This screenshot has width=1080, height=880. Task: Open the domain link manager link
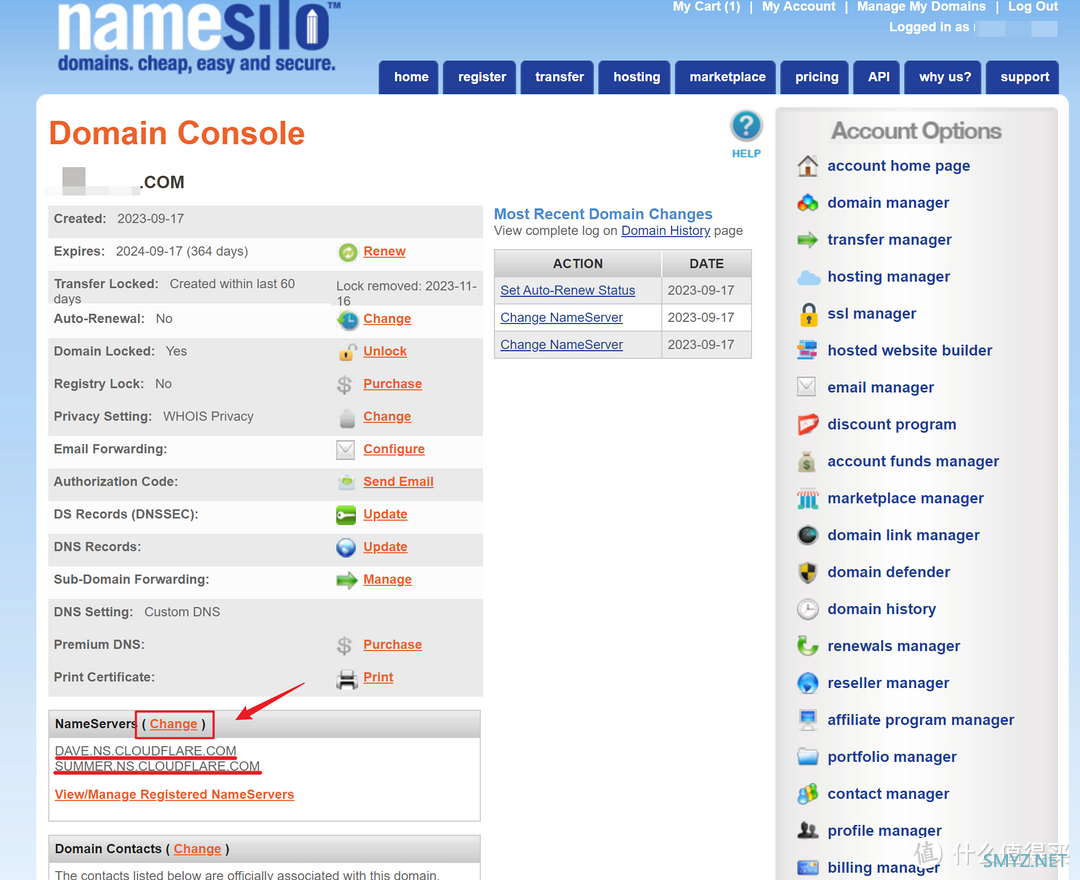point(903,535)
